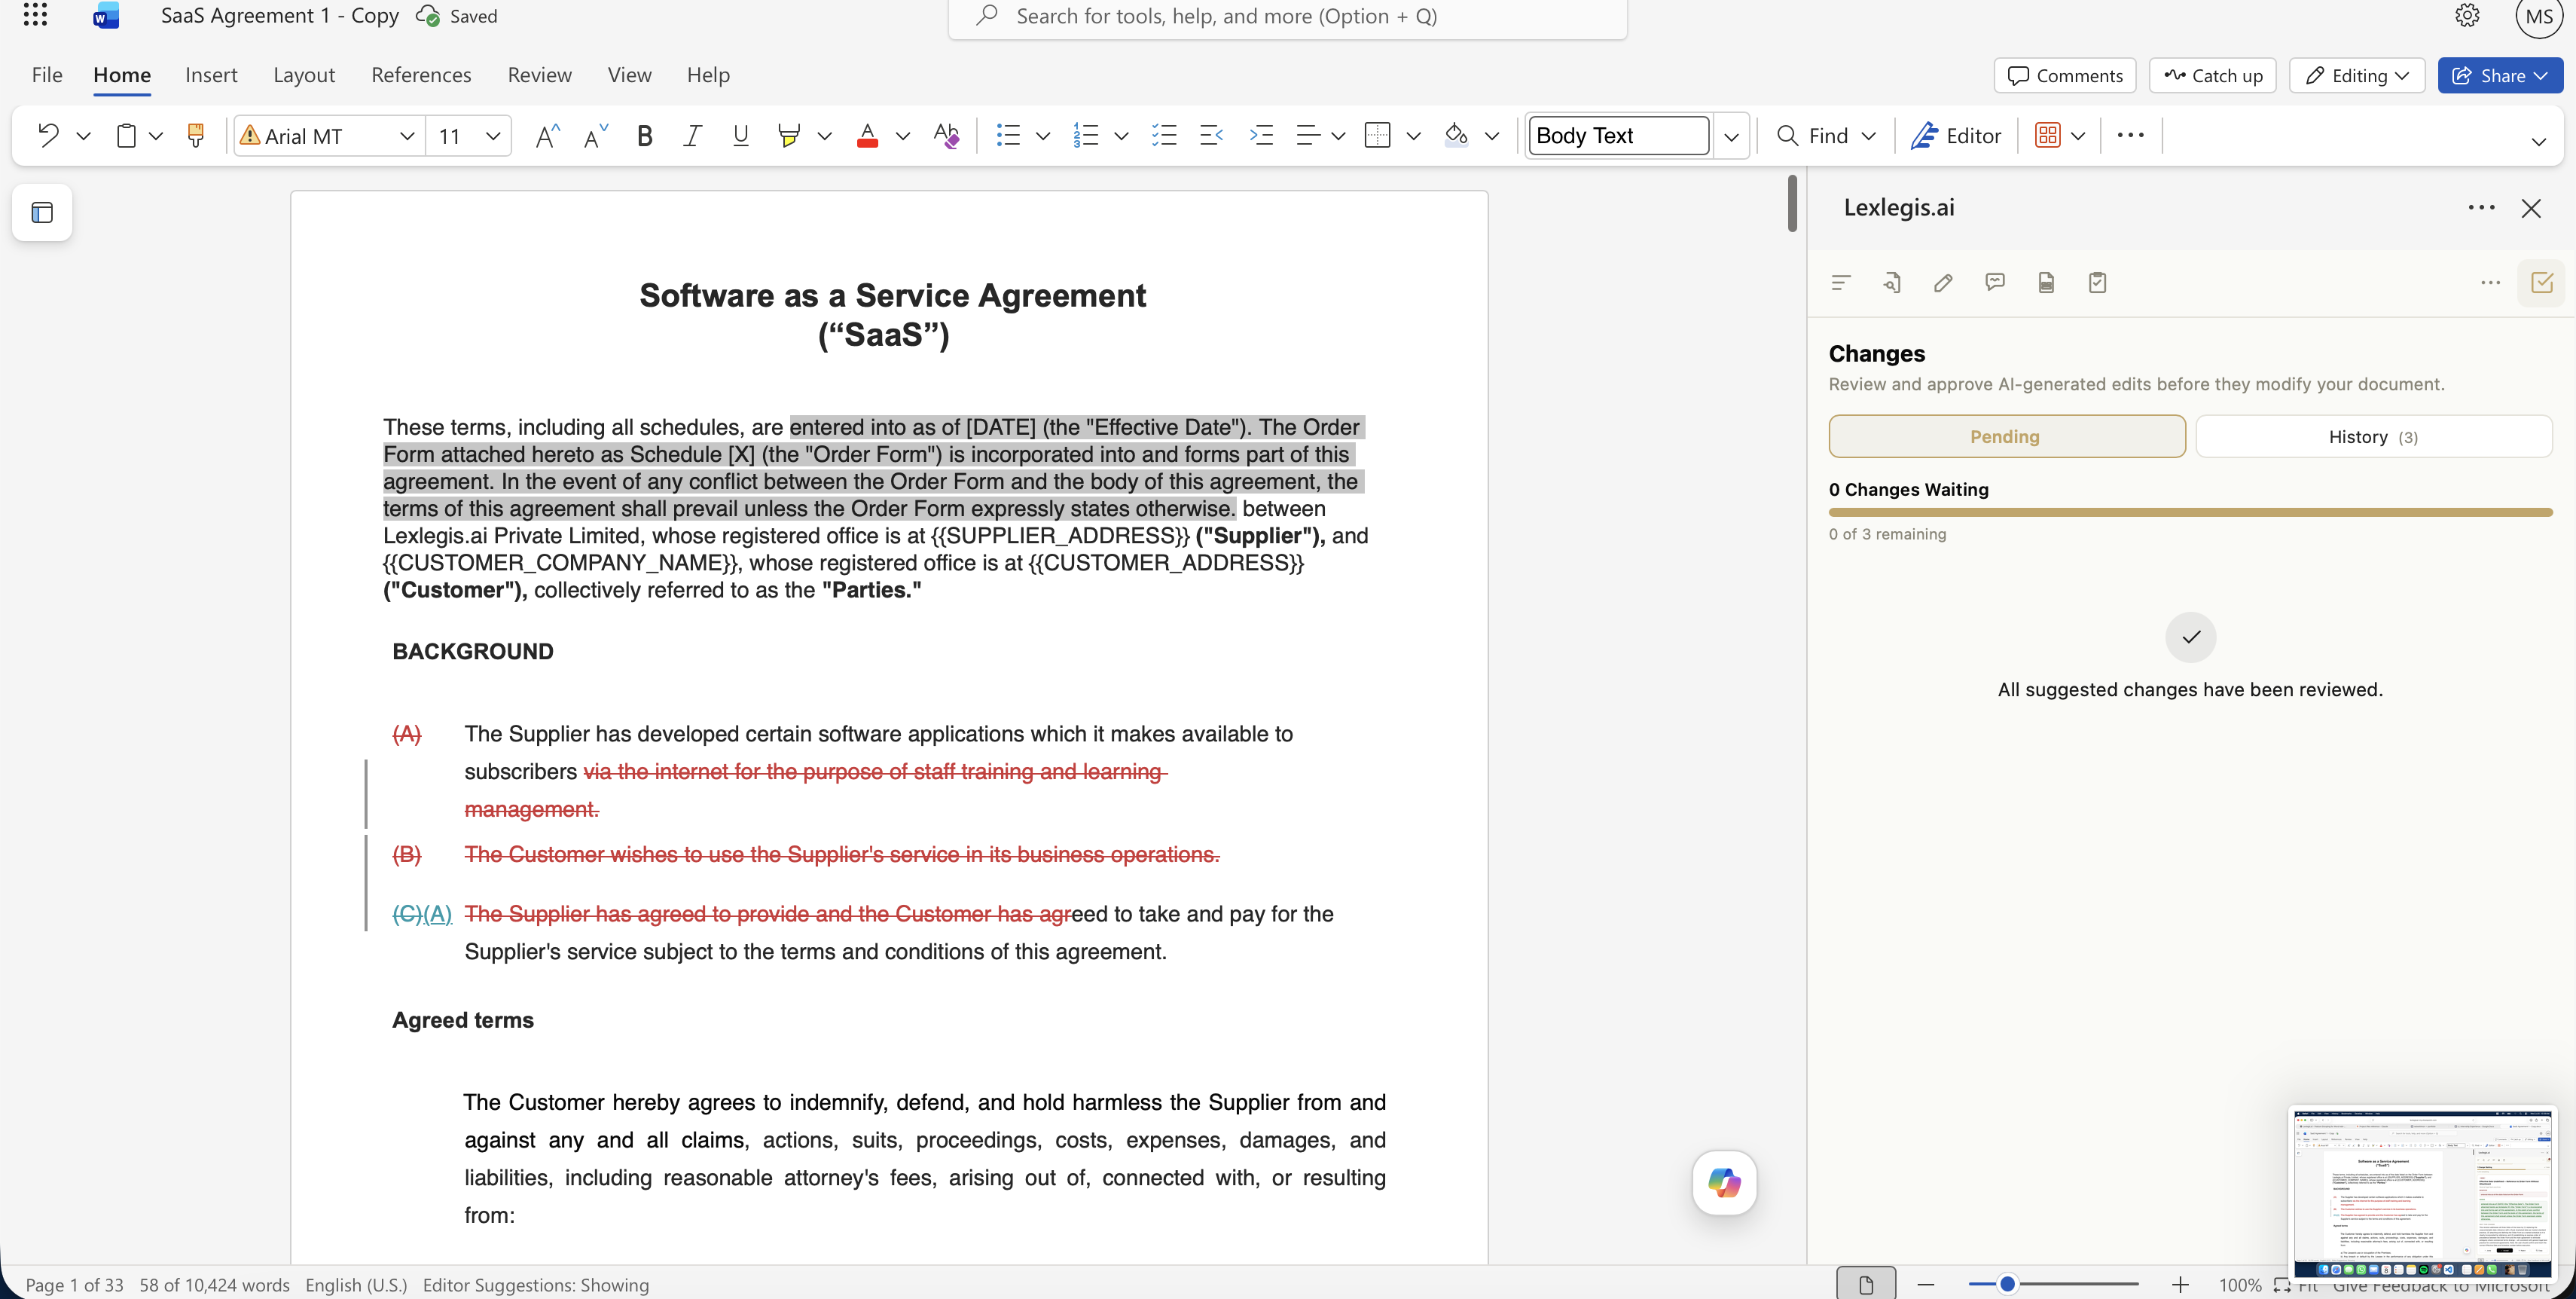This screenshot has height=1299, width=2576.
Task: Open the Editing mode dropdown
Action: (x=2357, y=75)
